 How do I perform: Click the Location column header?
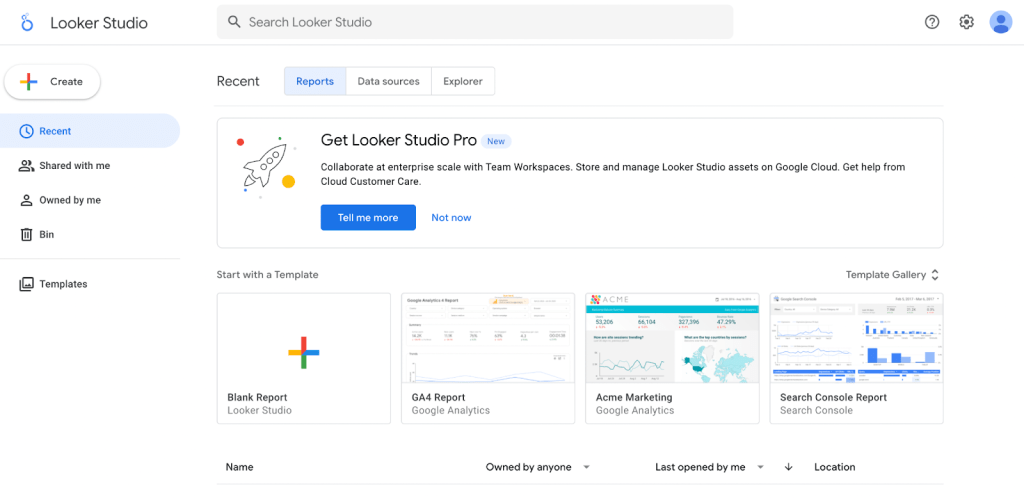tap(835, 467)
